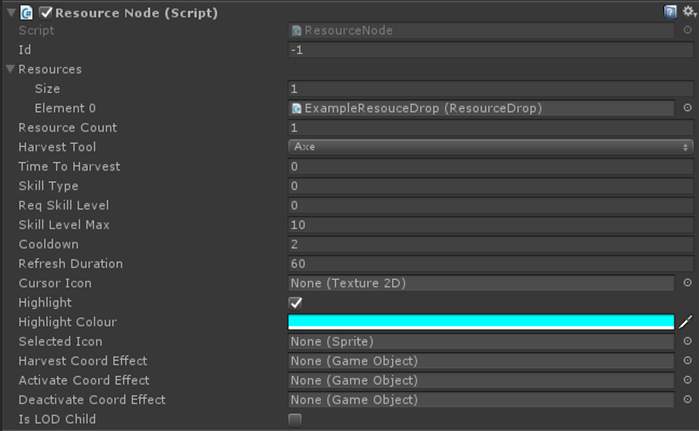Collapse the Resources array foldout
699x431 pixels.
point(10,70)
